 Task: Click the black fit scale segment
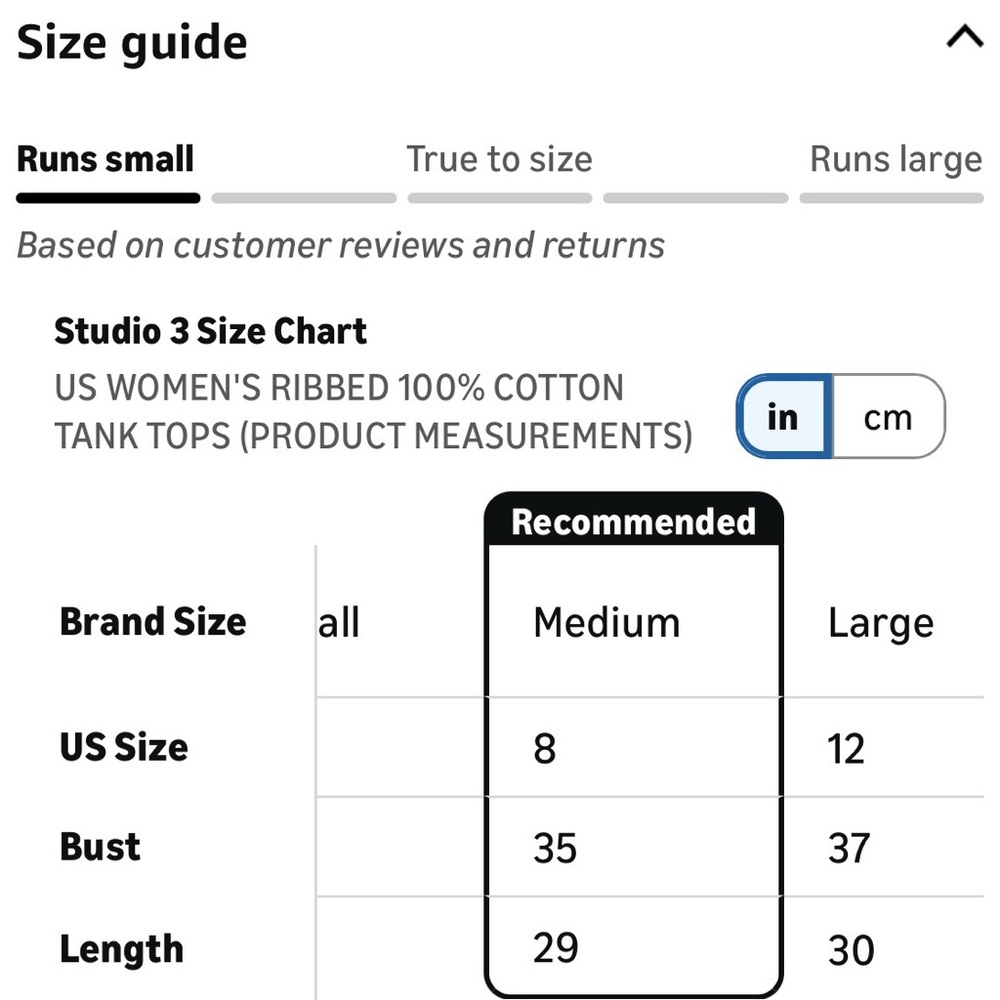(x=108, y=198)
